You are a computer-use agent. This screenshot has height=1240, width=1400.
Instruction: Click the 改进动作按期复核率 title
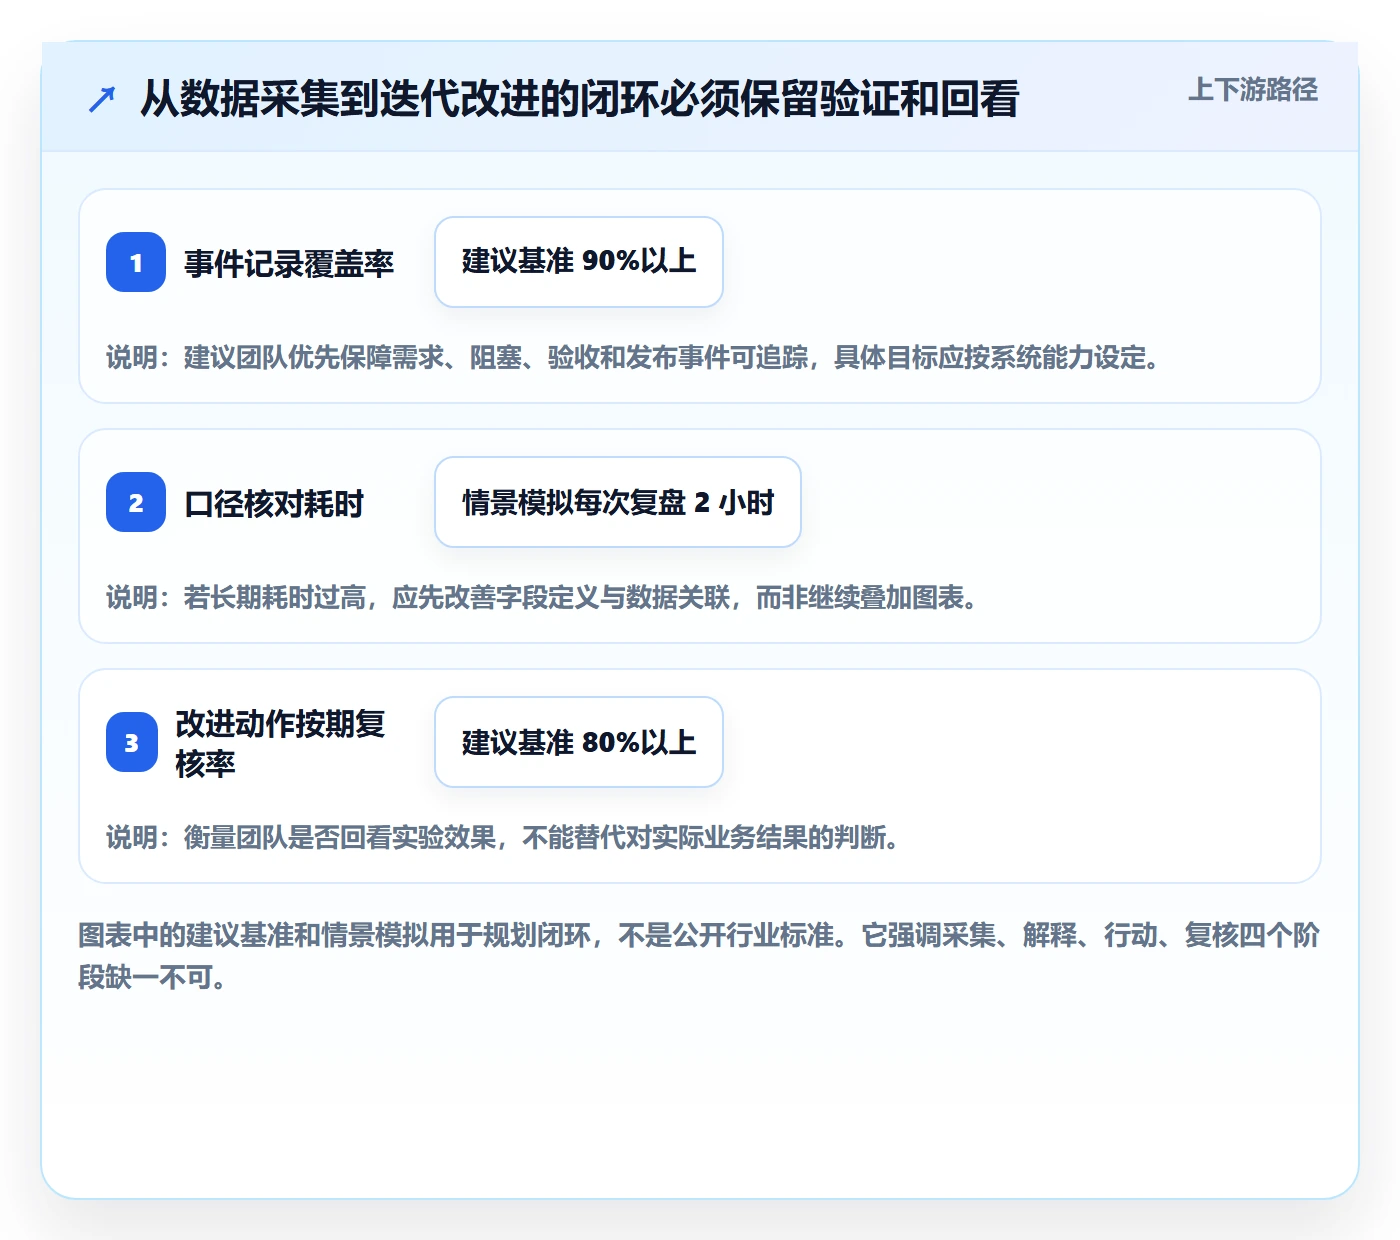280,743
